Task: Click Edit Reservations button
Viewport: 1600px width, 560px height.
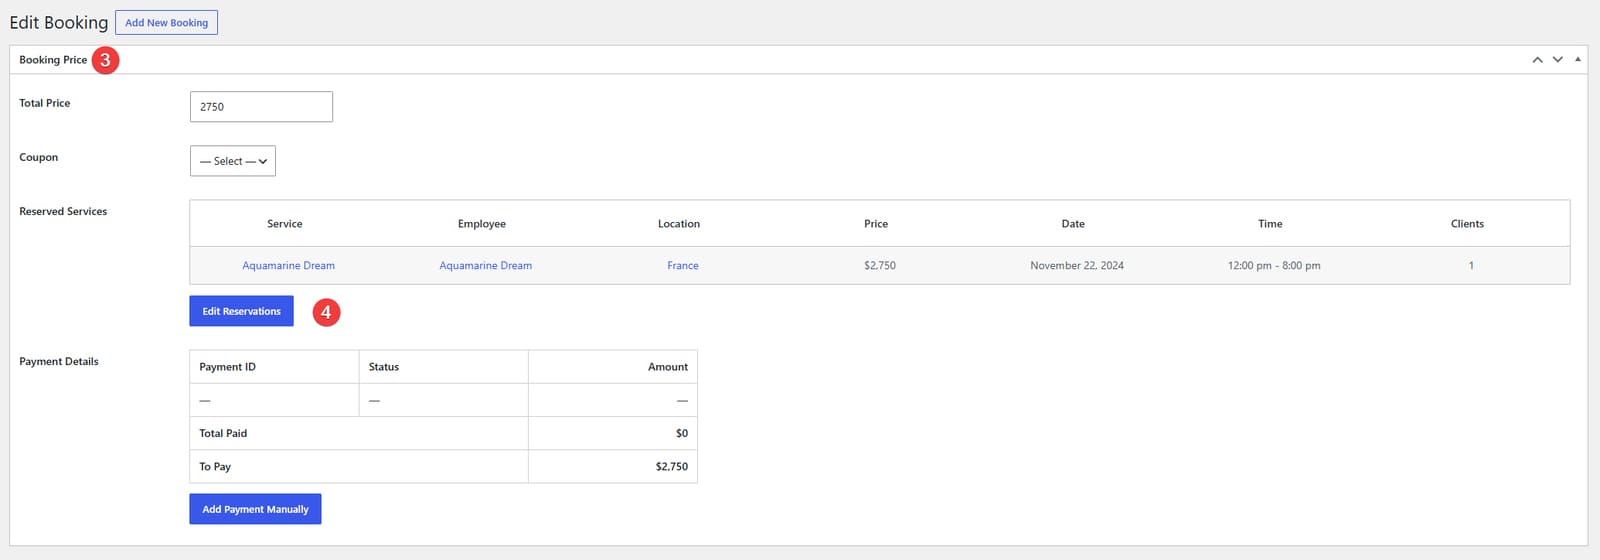Action: pos(242,311)
